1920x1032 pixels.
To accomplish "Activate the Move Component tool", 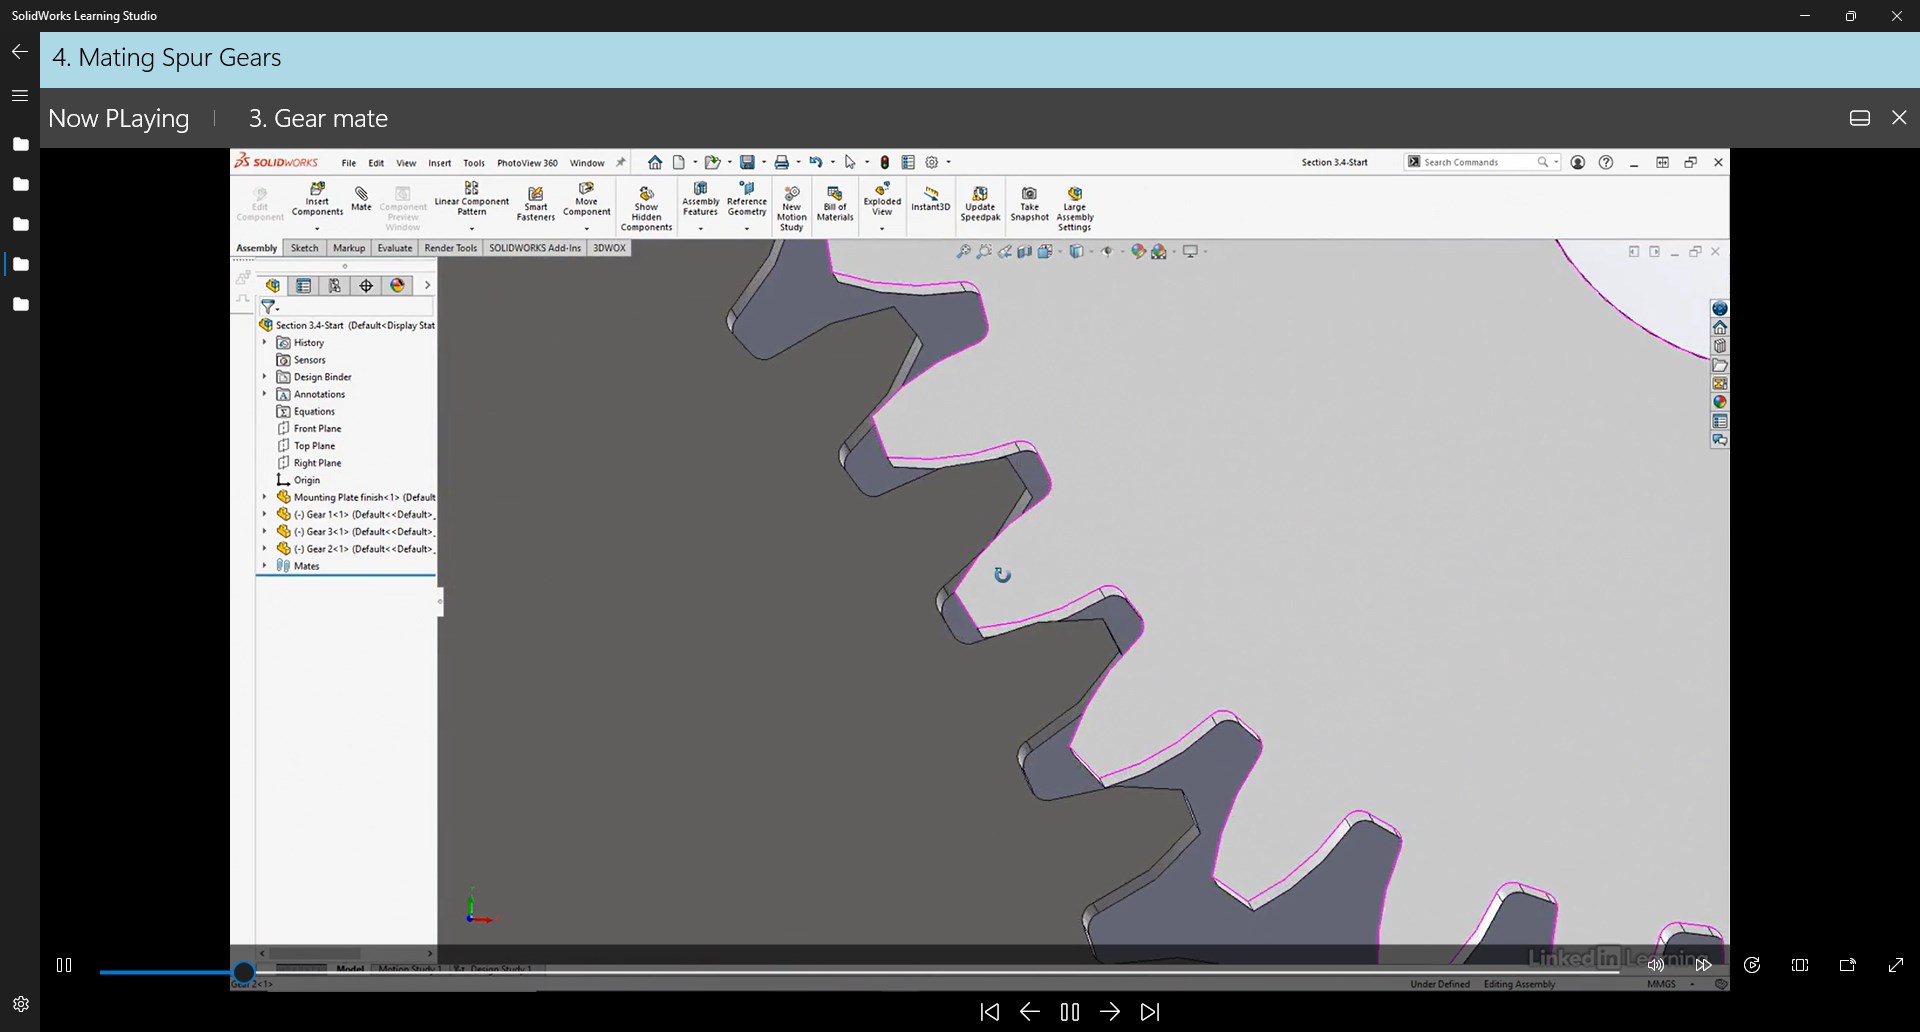I will point(586,200).
